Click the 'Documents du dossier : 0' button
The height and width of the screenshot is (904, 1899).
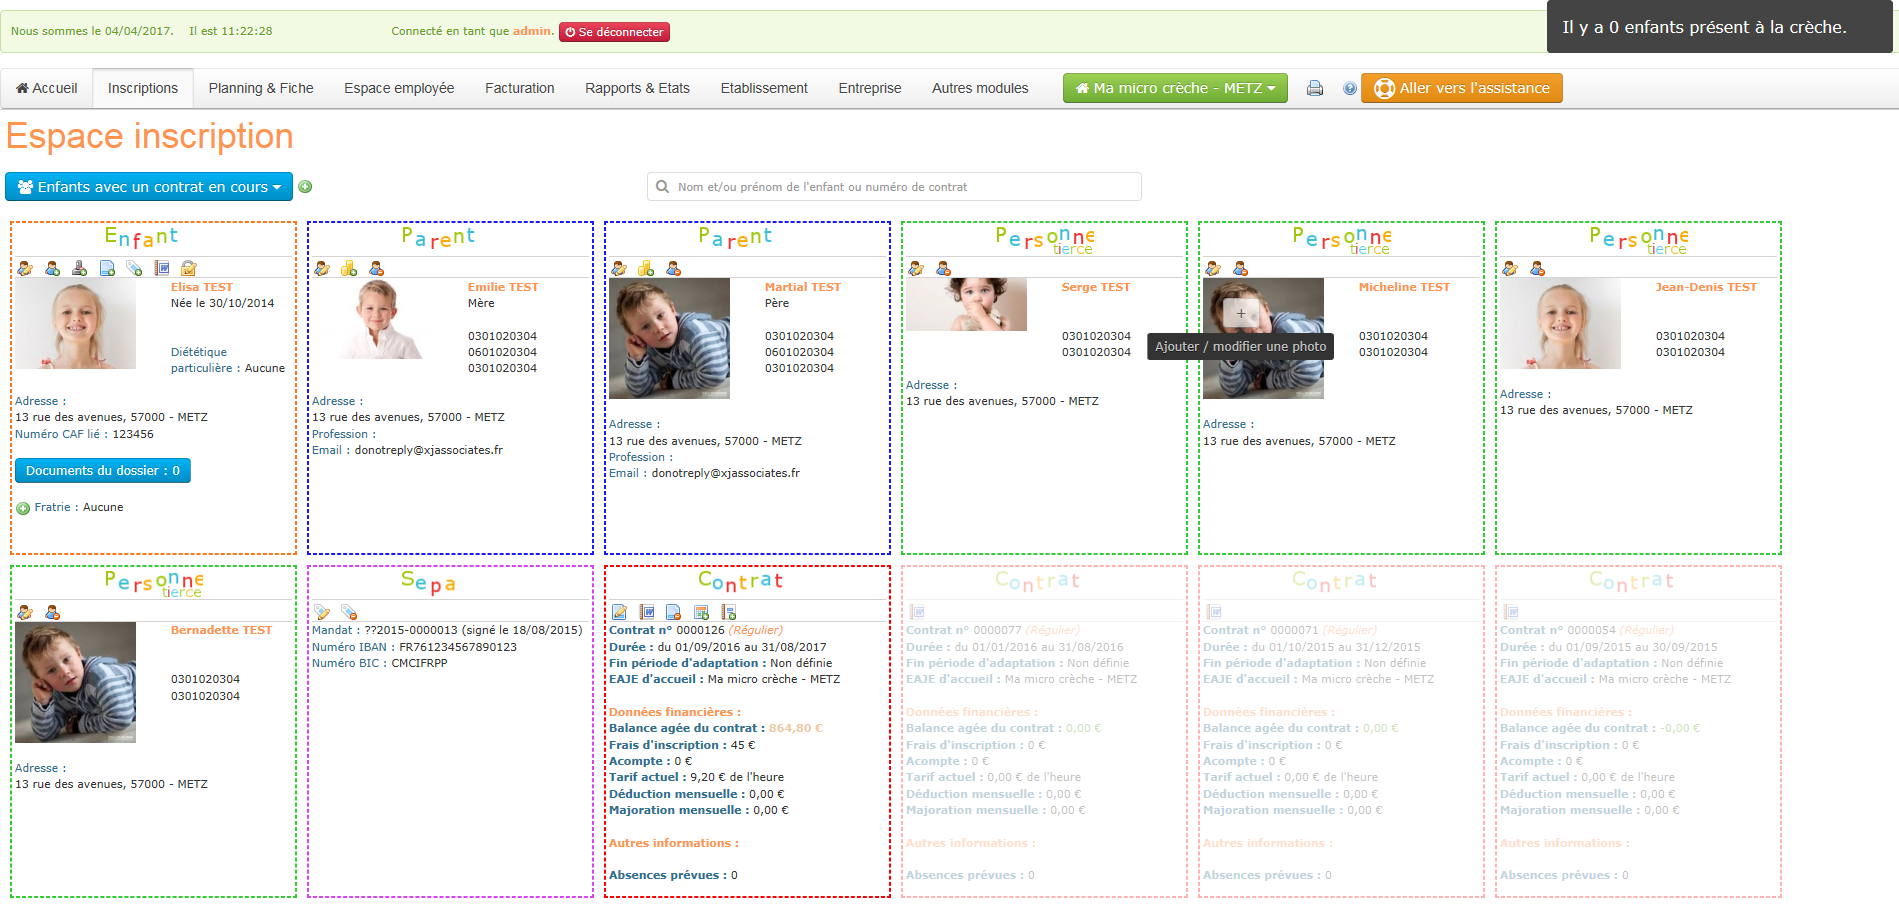point(103,471)
